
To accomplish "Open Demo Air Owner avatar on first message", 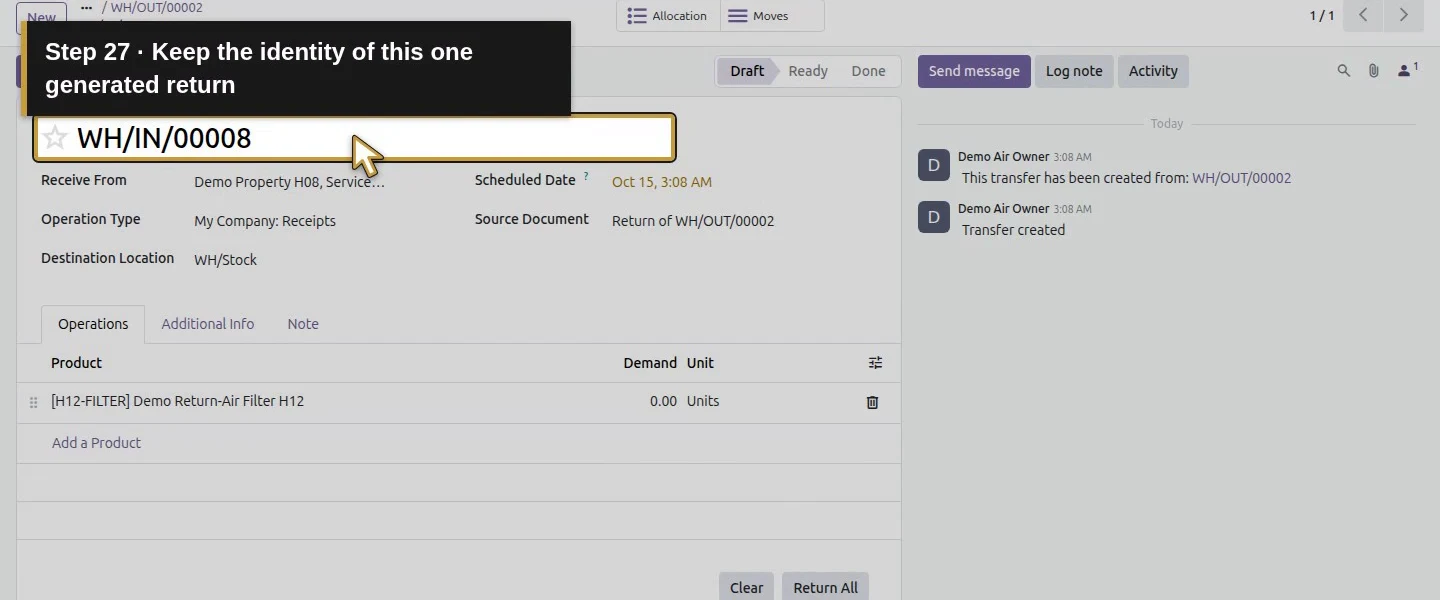I will [934, 165].
